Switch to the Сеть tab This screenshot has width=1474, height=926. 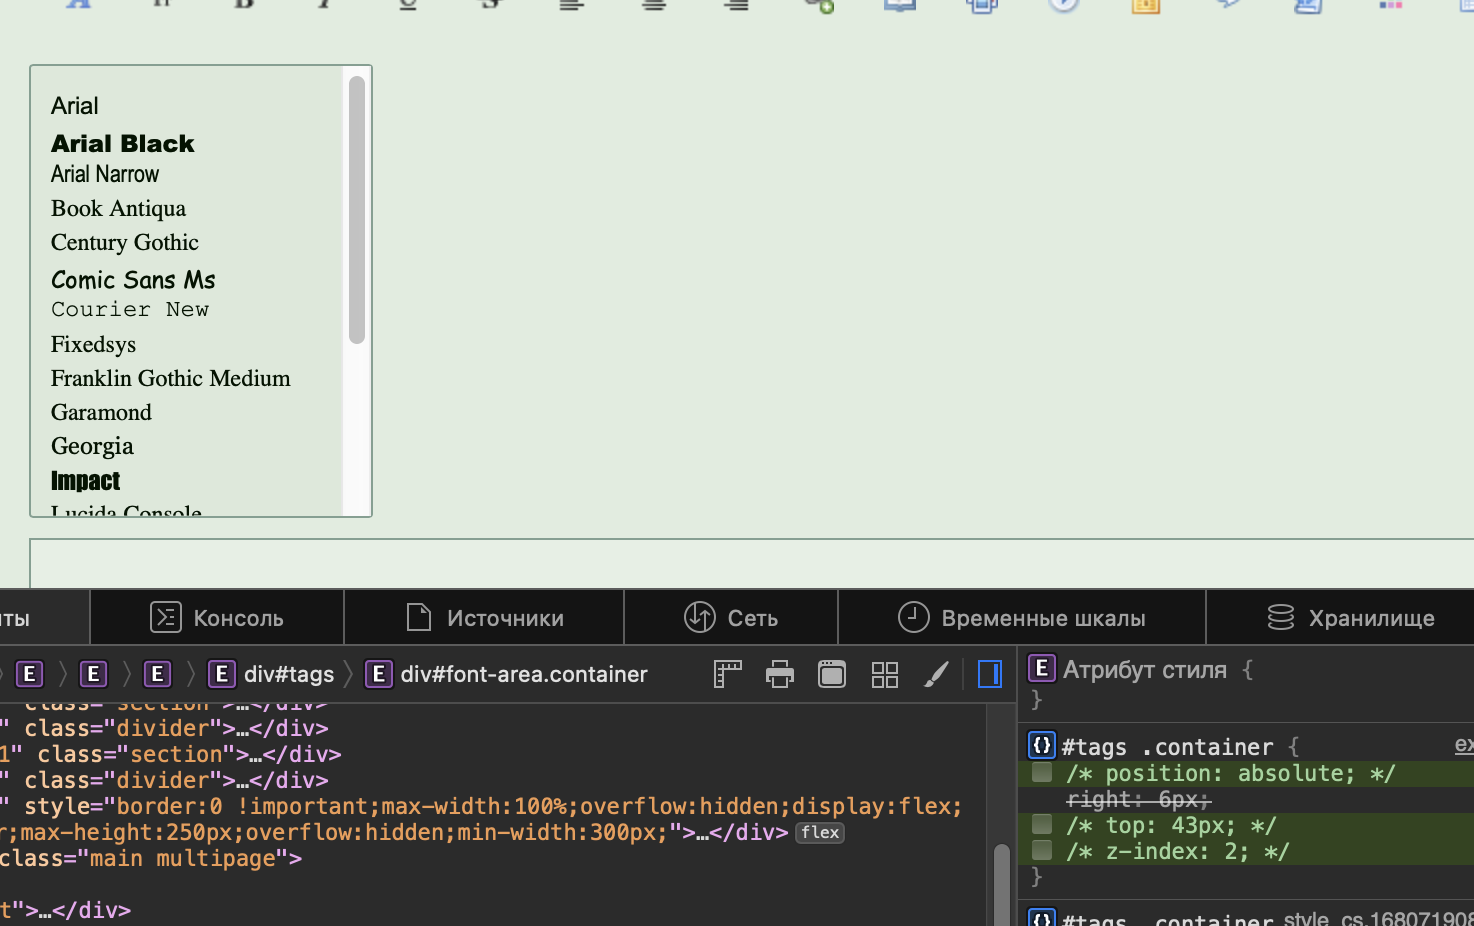coord(731,618)
